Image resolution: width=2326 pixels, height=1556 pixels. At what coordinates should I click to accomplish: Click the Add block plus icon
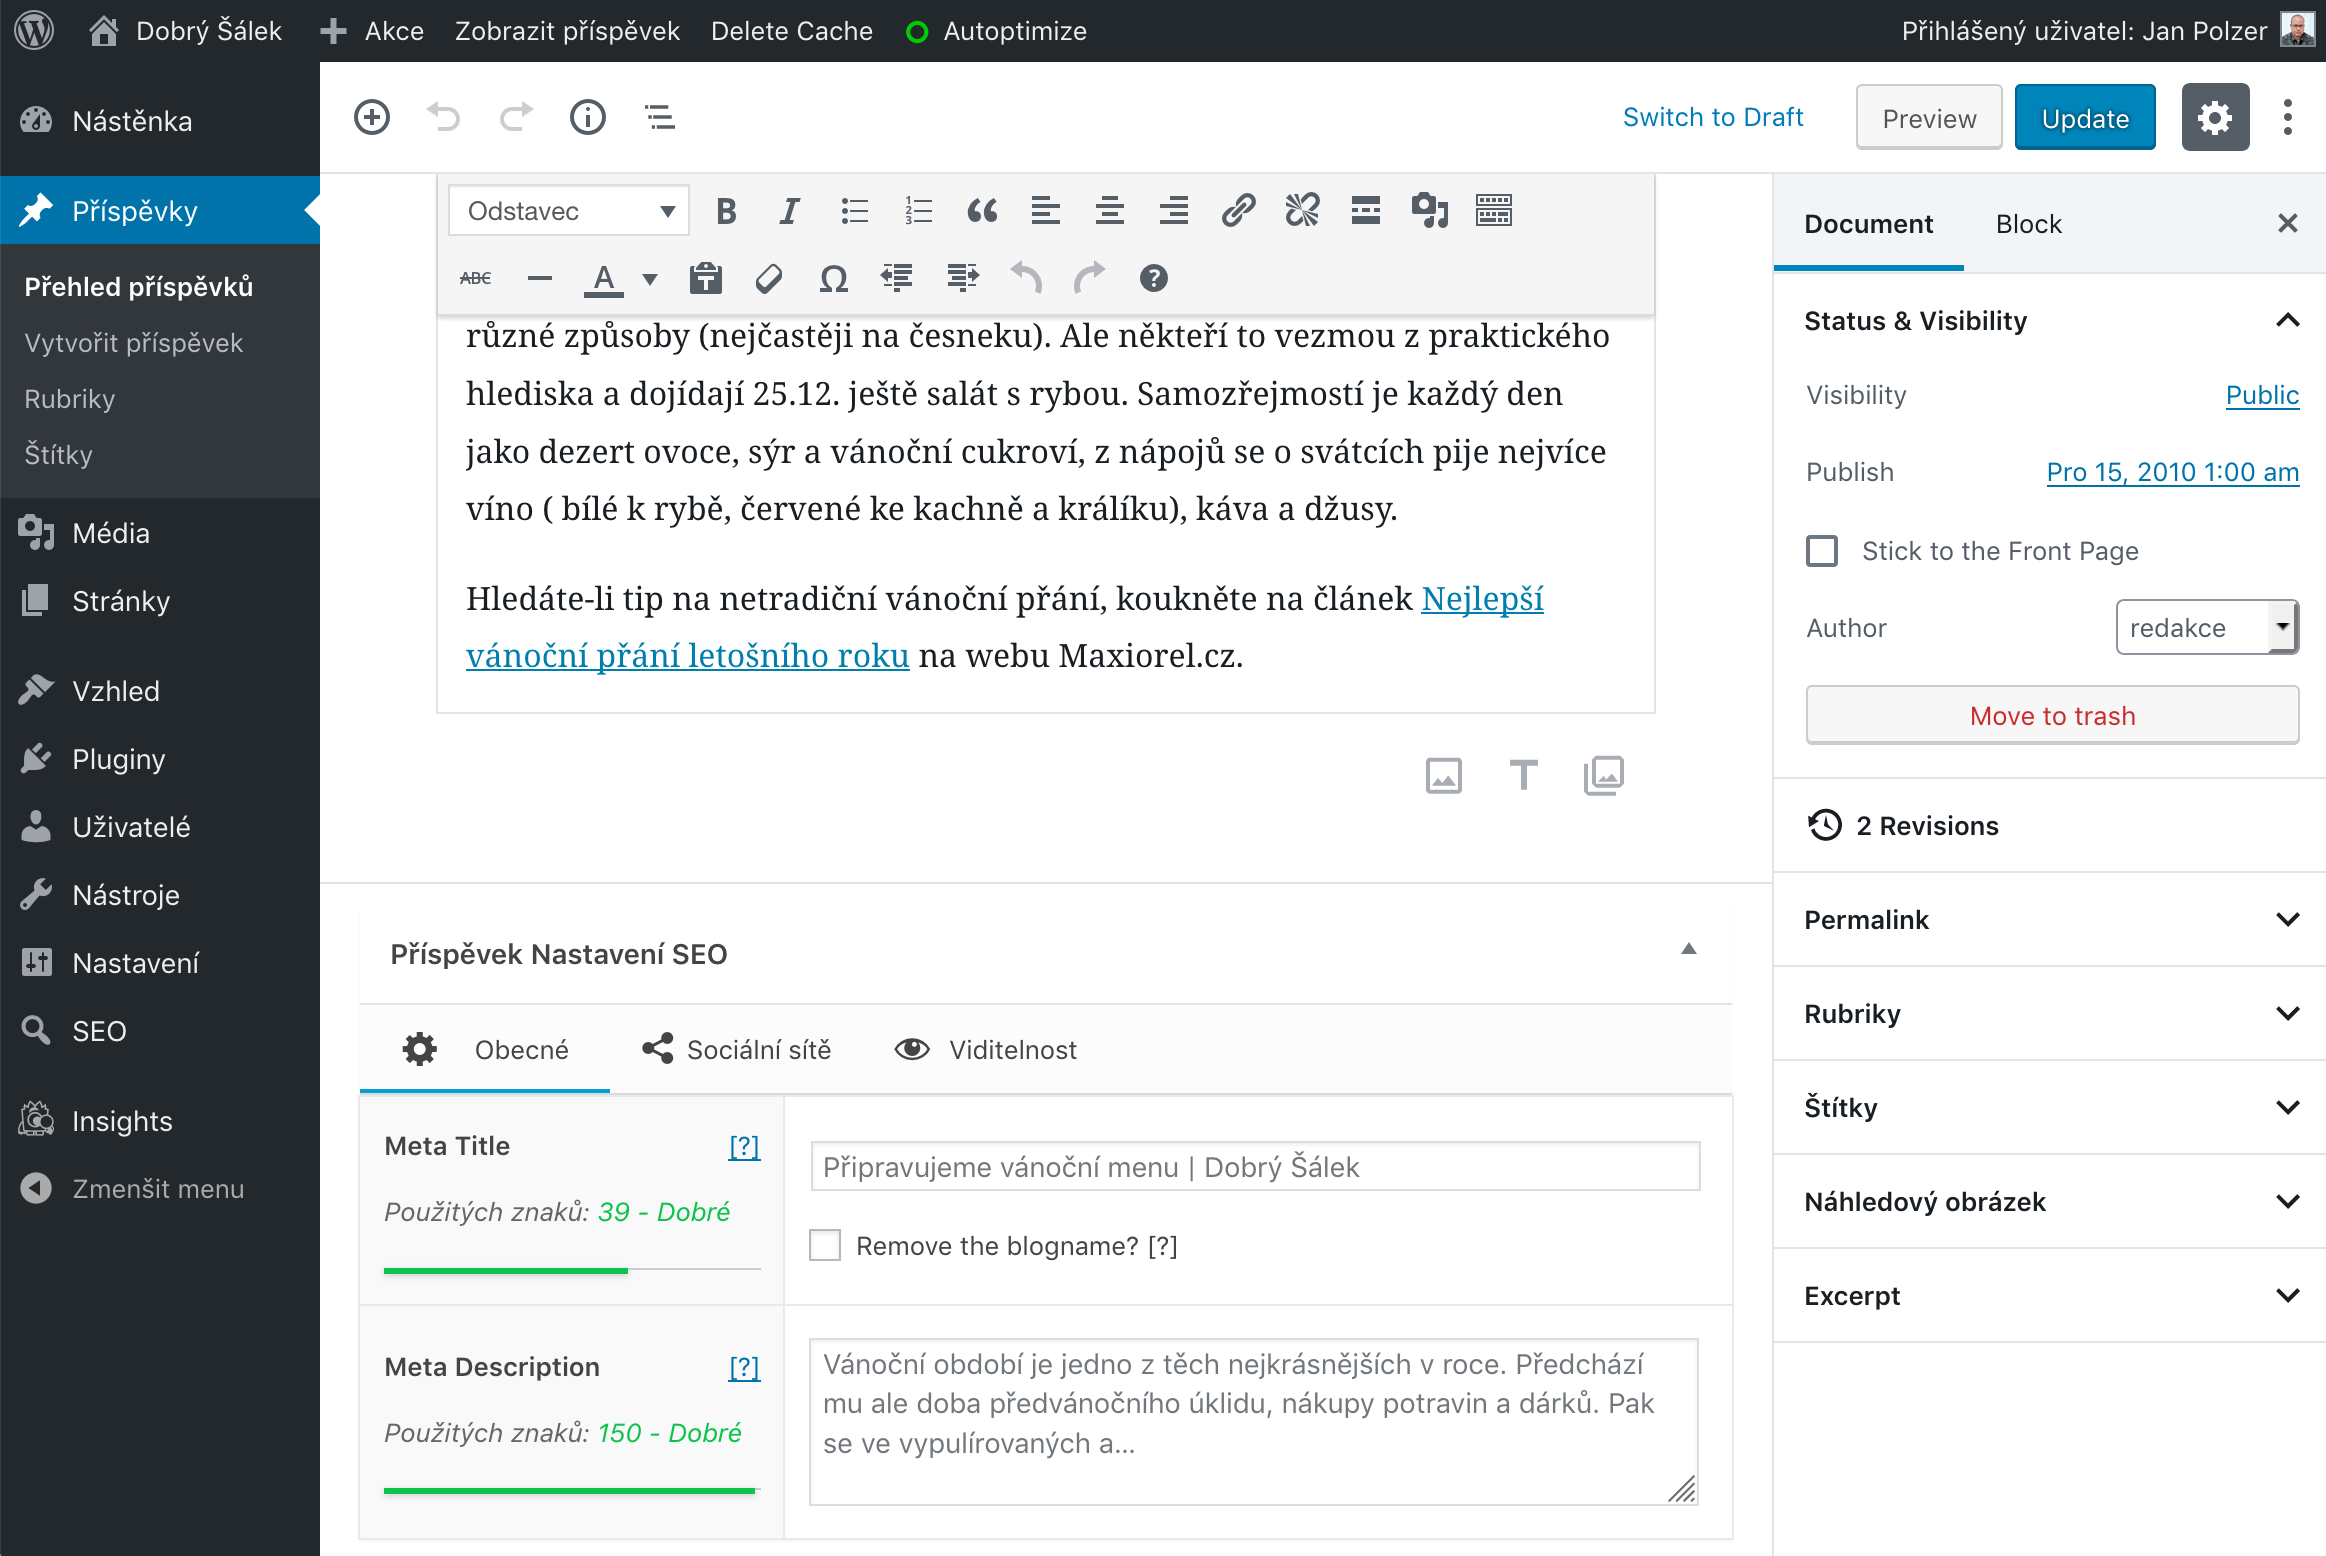coord(372,117)
